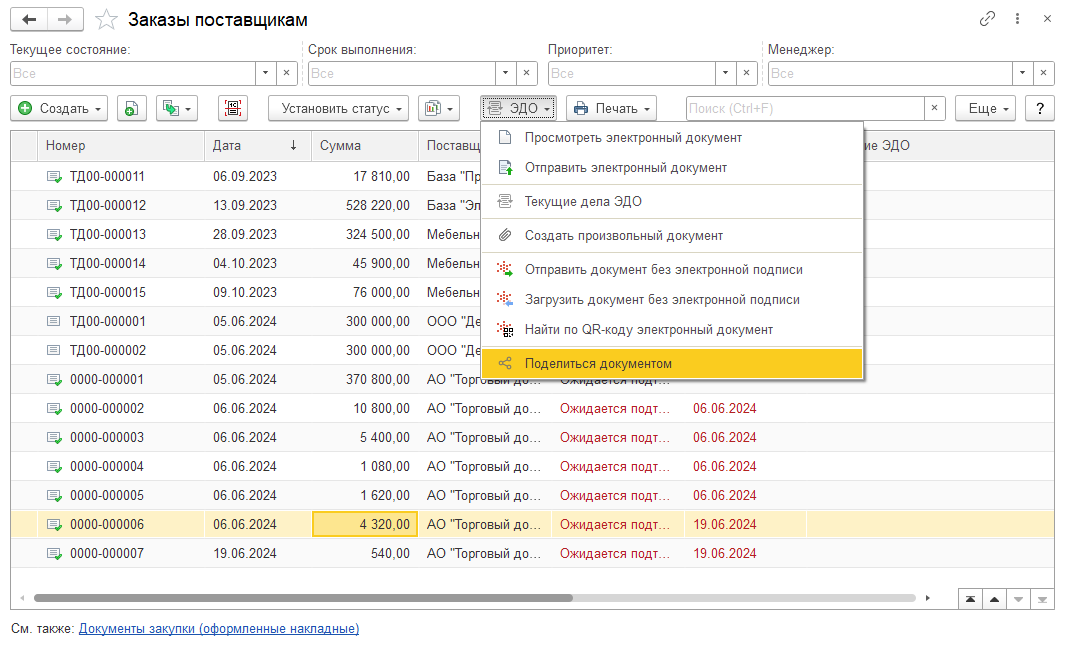Screen dimensions: 1071x645
Task: Open the create-based-on icon dropdown
Action: (177, 109)
